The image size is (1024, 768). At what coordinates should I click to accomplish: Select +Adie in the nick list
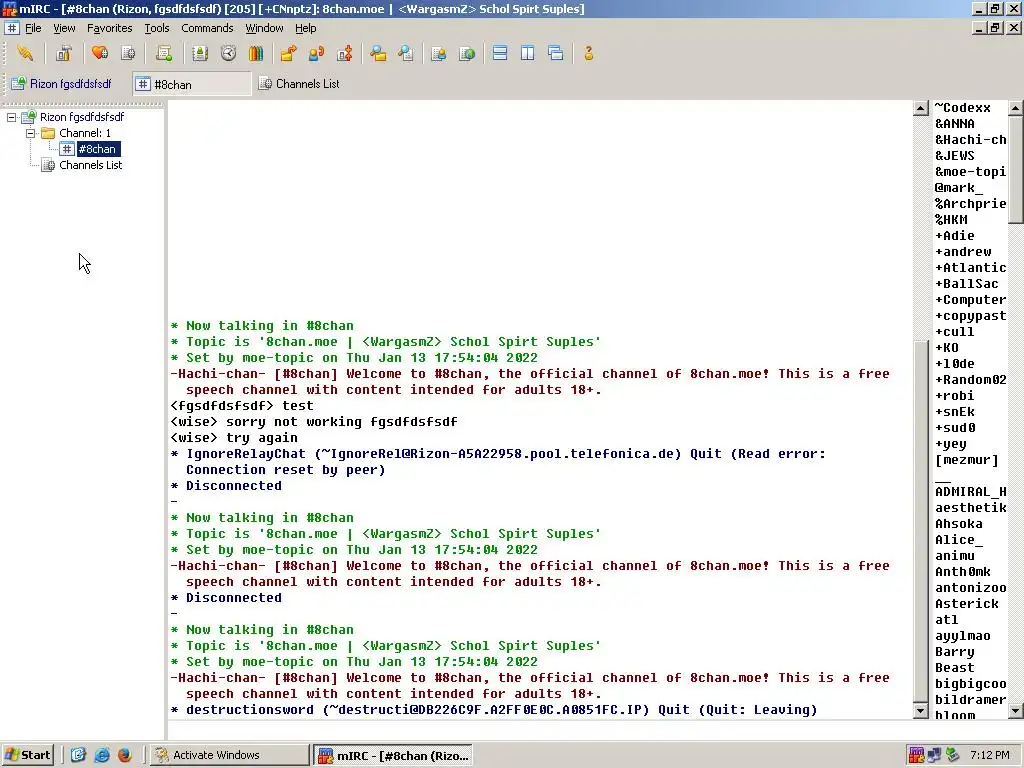click(x=955, y=236)
